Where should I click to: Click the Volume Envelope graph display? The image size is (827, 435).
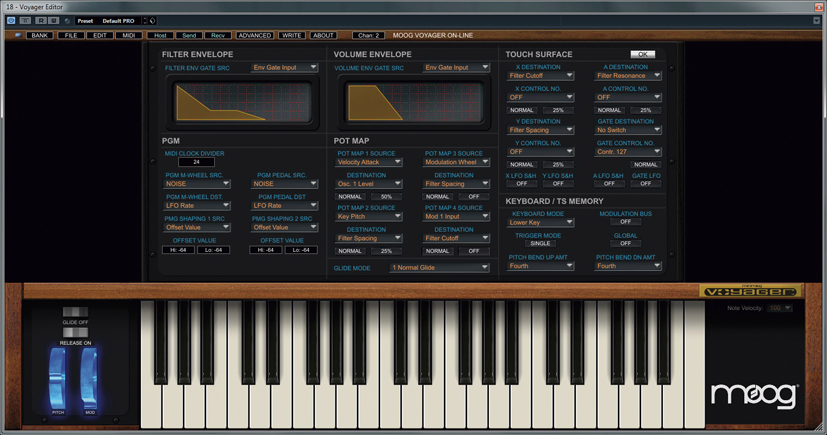pos(415,102)
